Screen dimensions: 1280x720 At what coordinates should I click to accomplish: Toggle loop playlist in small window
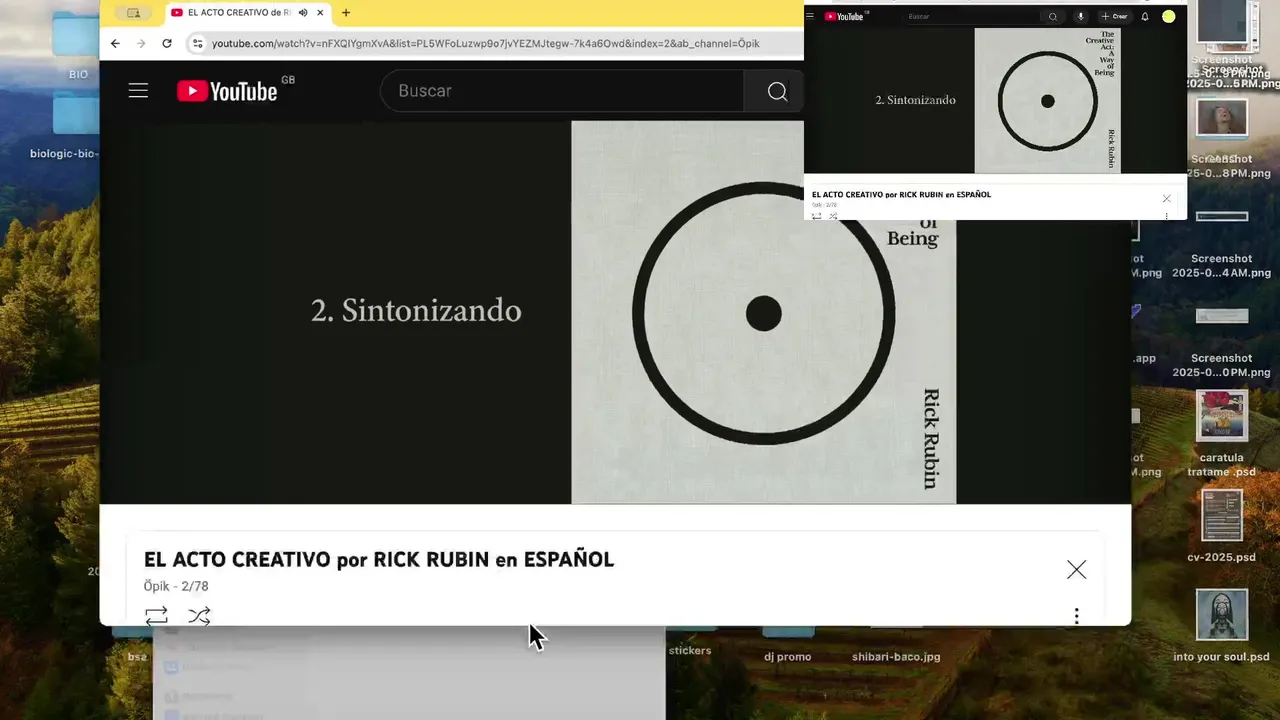coord(816,216)
